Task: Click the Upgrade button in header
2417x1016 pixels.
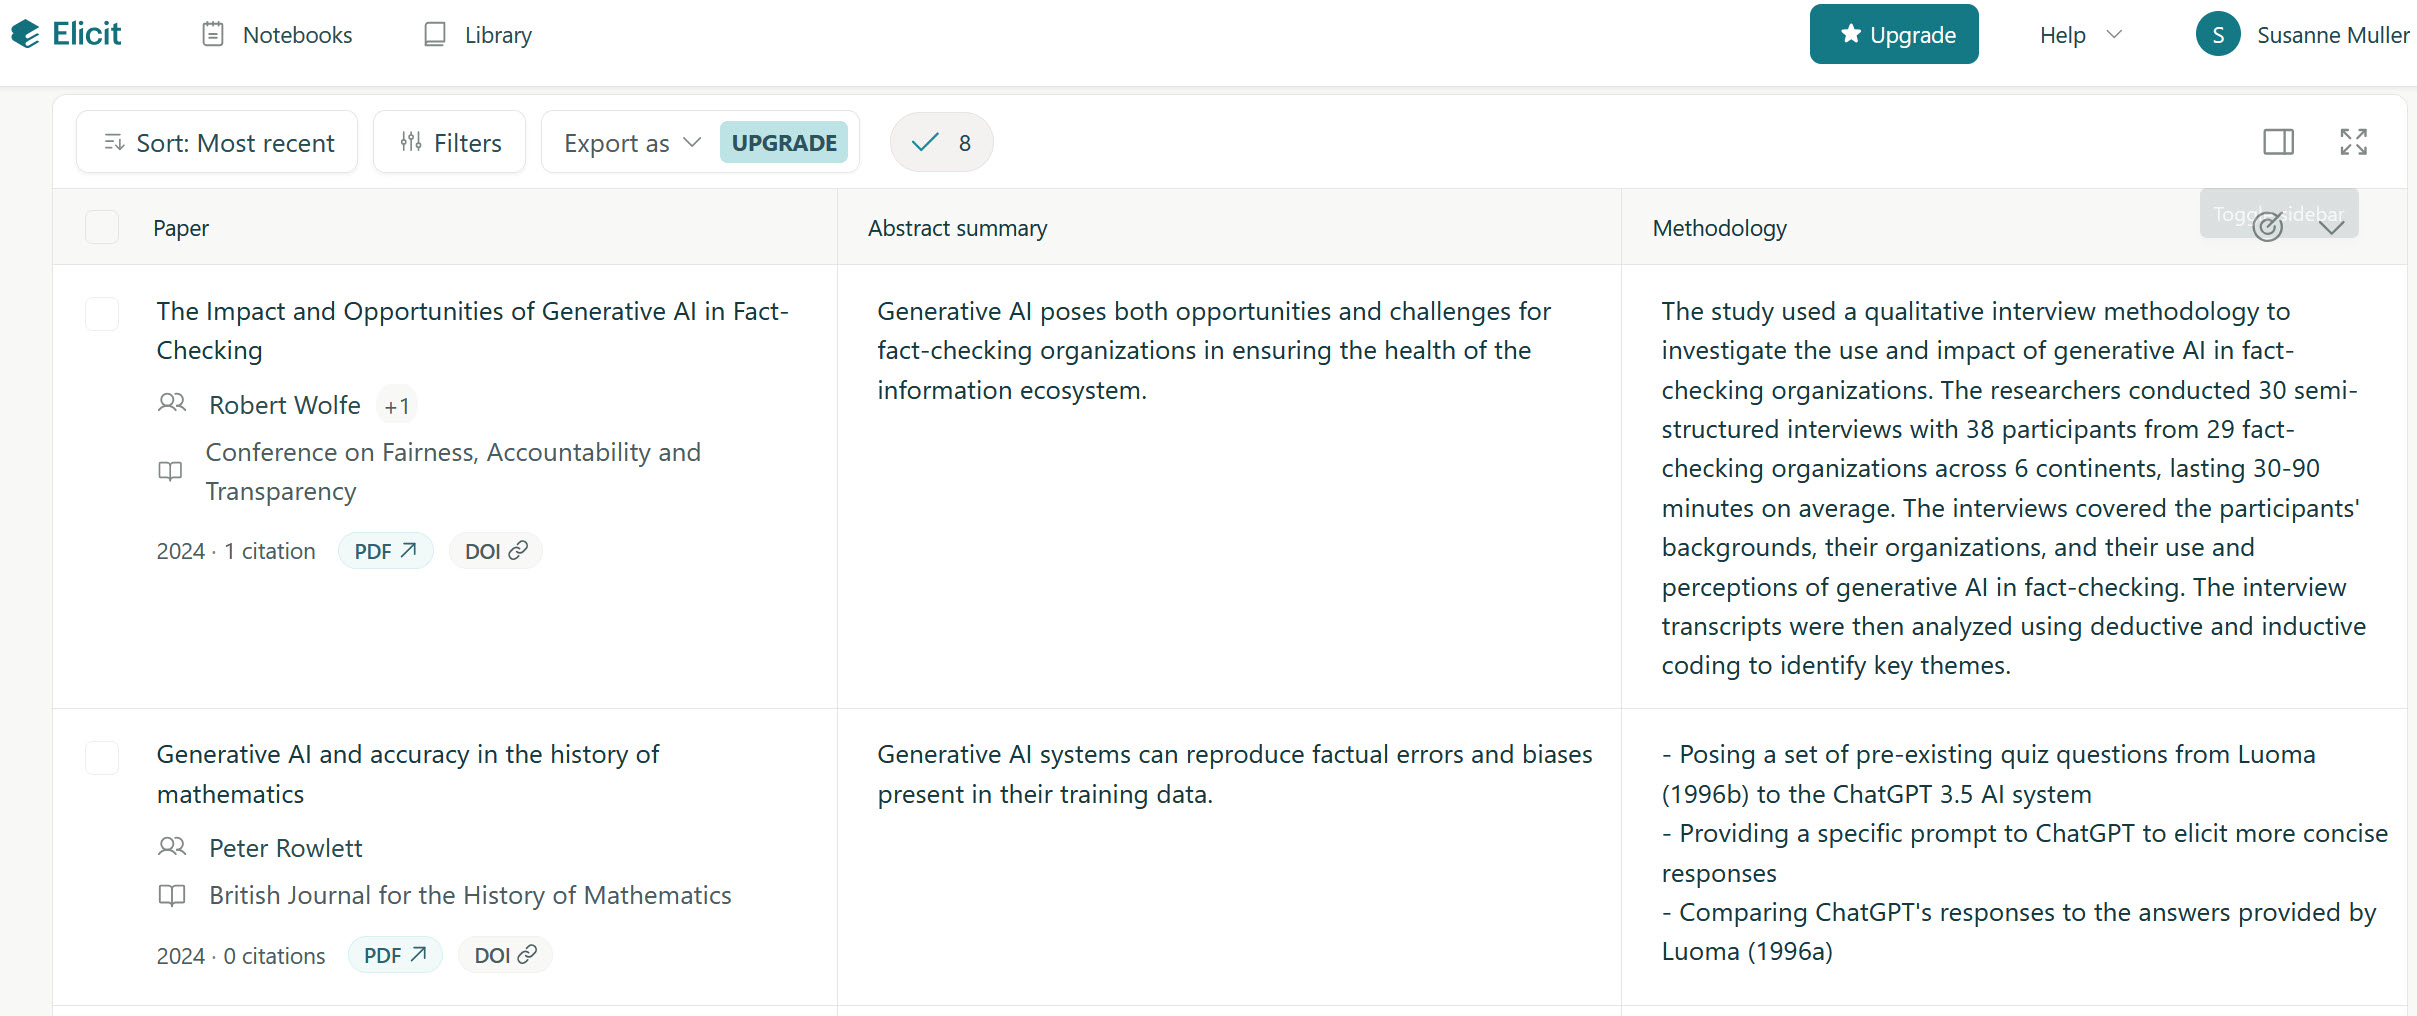Action: pos(1893,35)
